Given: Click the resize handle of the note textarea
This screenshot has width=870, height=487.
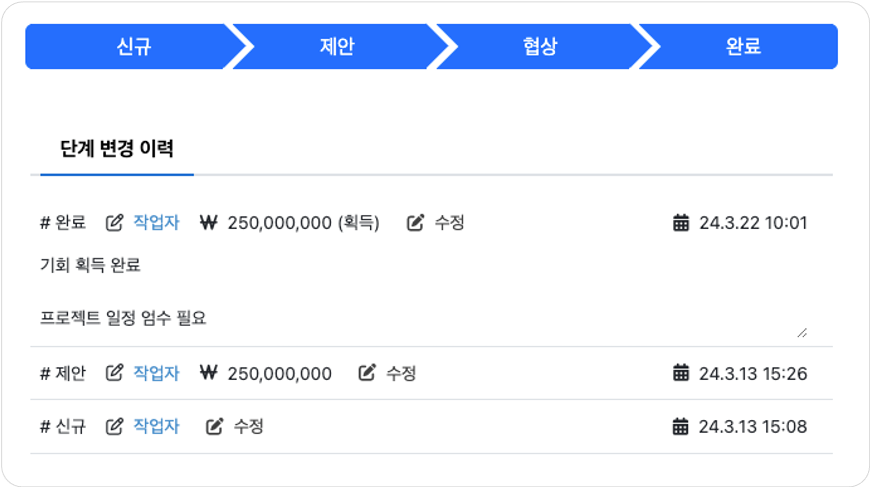Looking at the screenshot, I should click(x=802, y=333).
